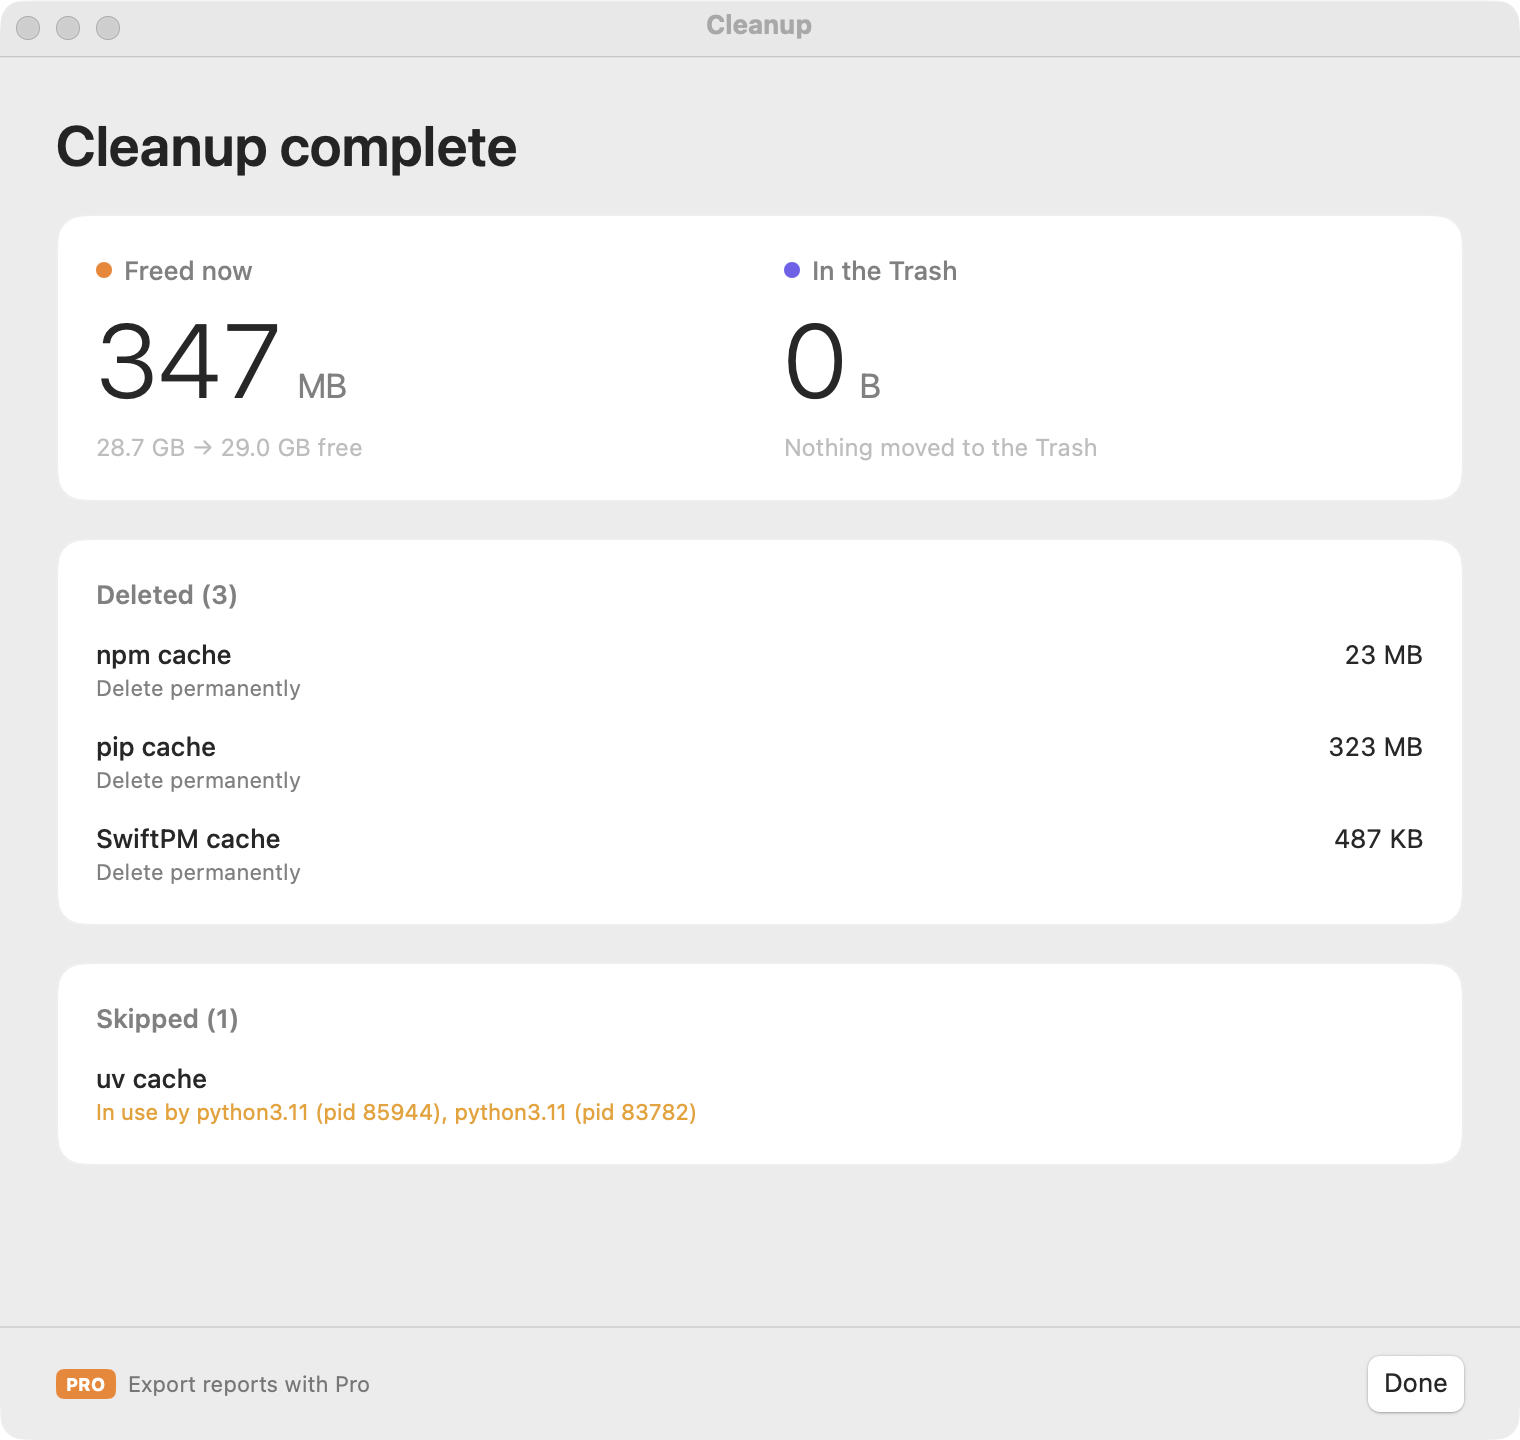Click the Cleanup complete heading
This screenshot has width=1520, height=1440.
pyautogui.click(x=287, y=147)
